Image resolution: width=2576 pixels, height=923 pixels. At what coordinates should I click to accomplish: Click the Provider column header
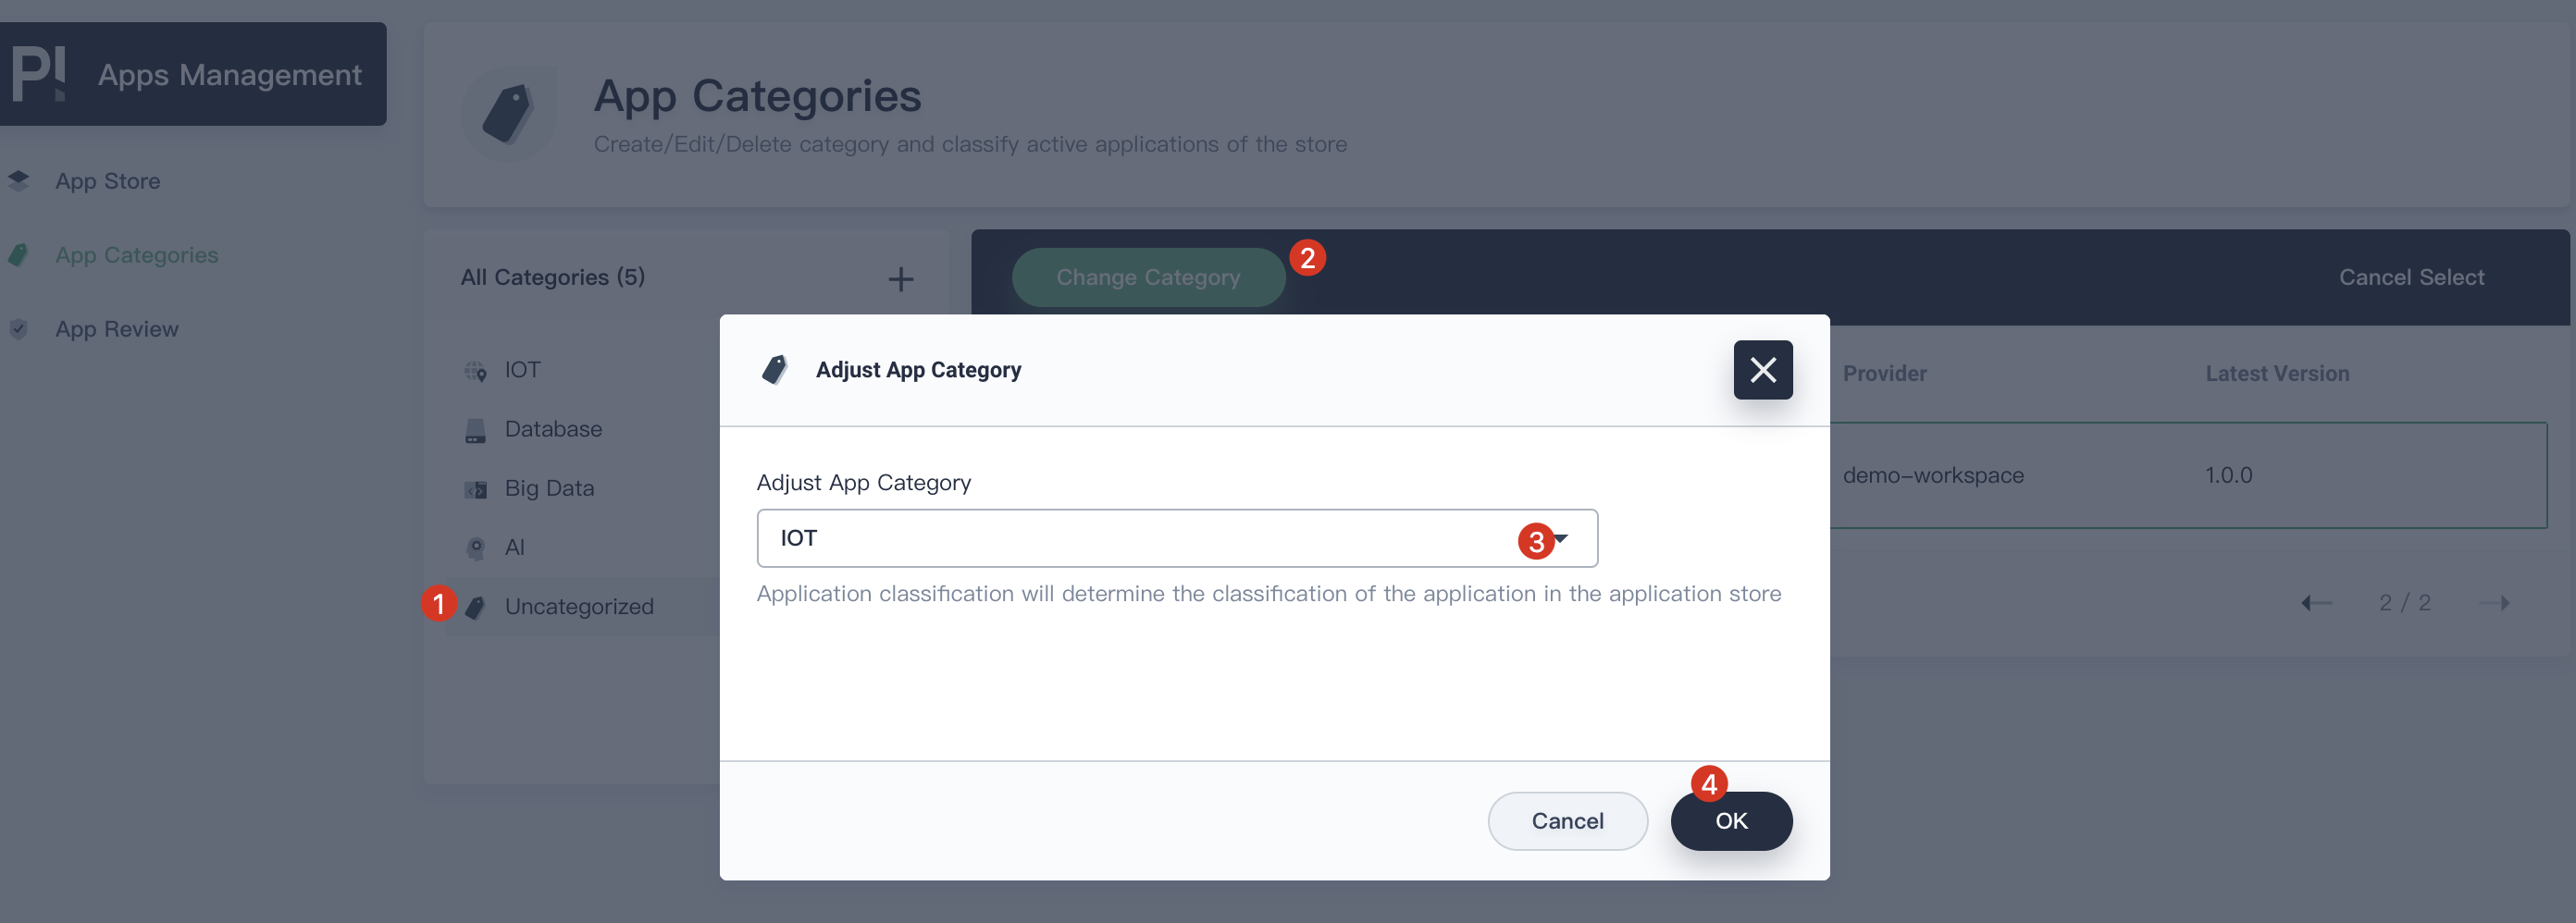(x=1884, y=373)
